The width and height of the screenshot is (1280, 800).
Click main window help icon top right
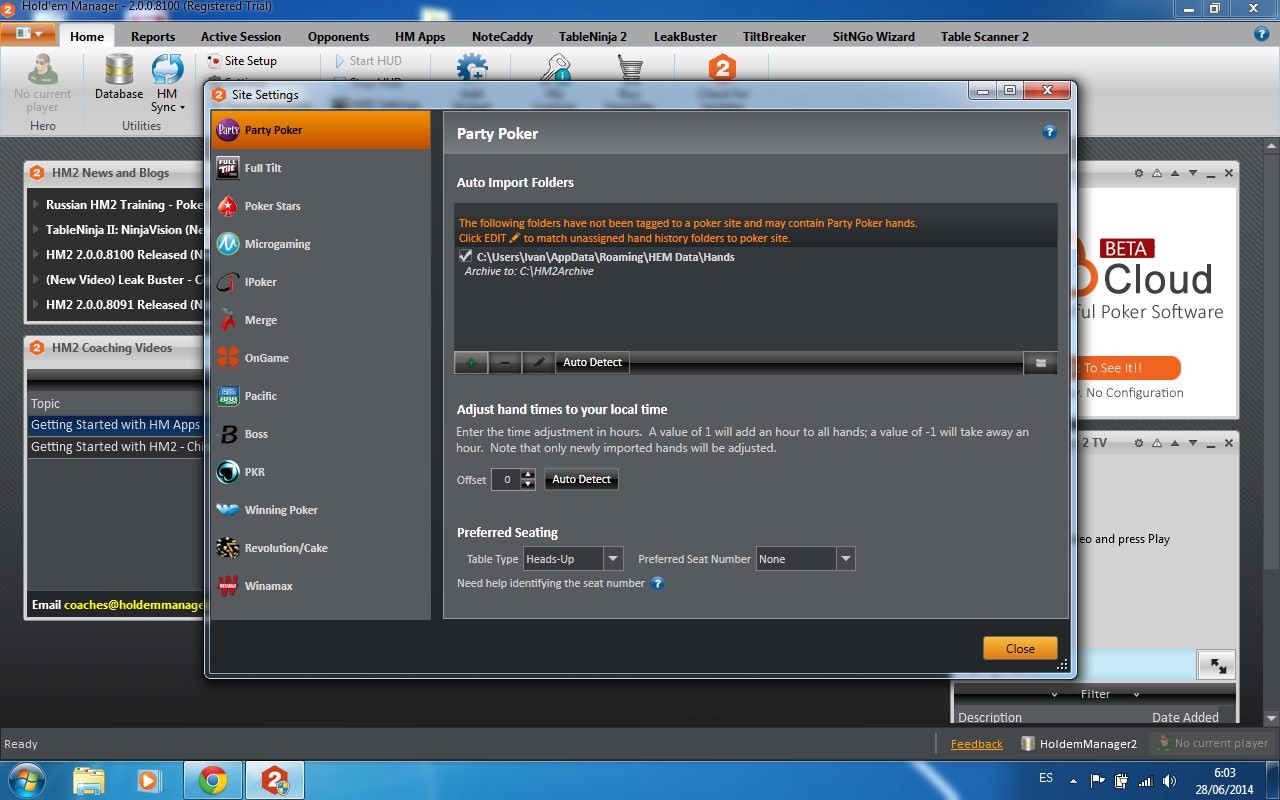pos(1261,33)
